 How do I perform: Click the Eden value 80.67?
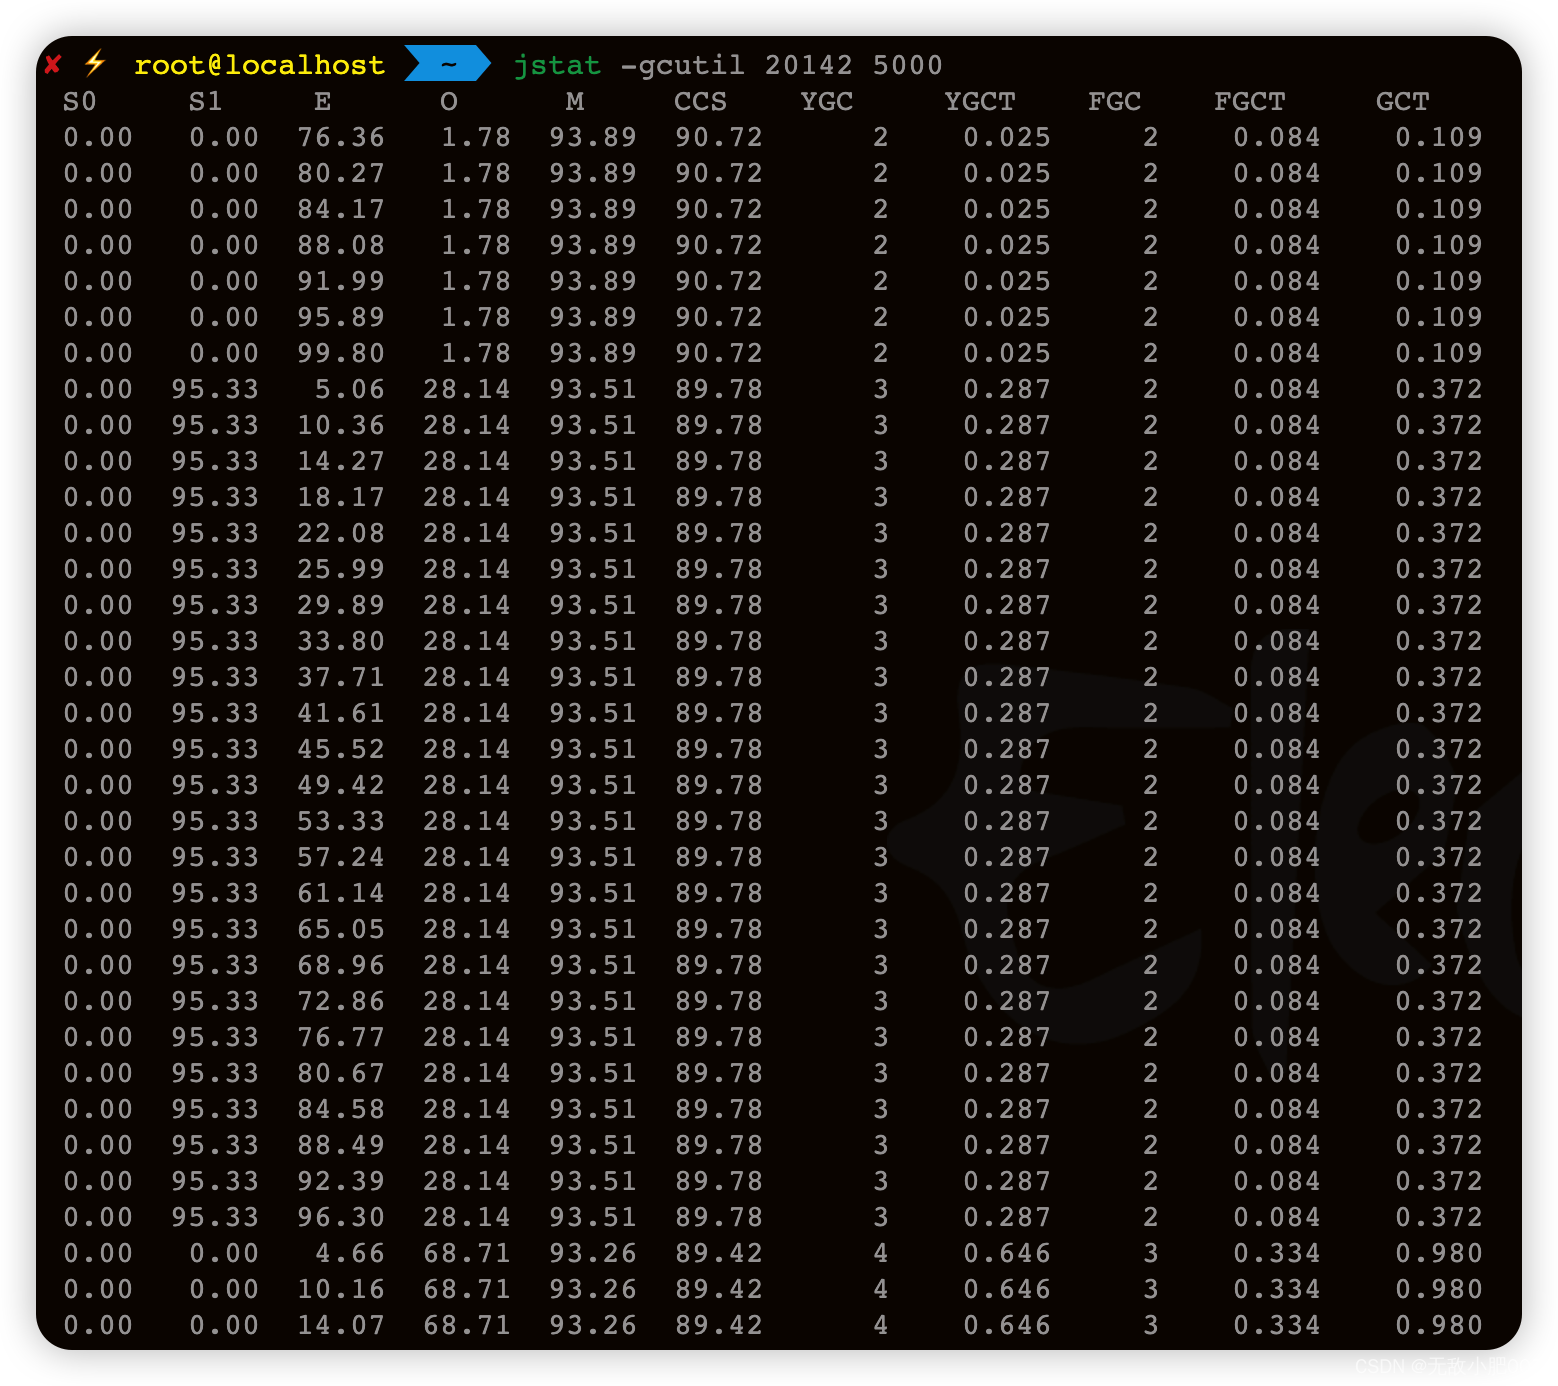pyautogui.click(x=341, y=1073)
